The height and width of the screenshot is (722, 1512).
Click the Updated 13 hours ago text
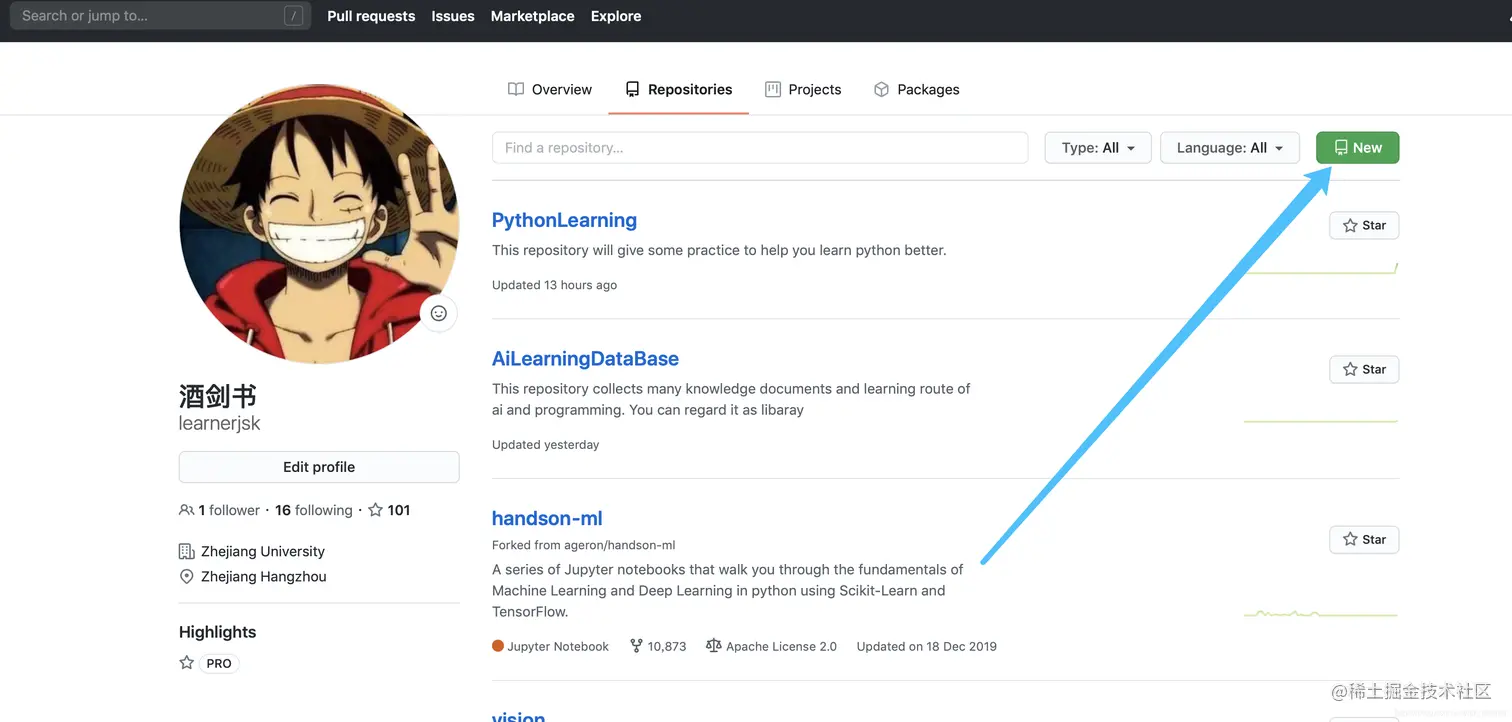tap(554, 285)
